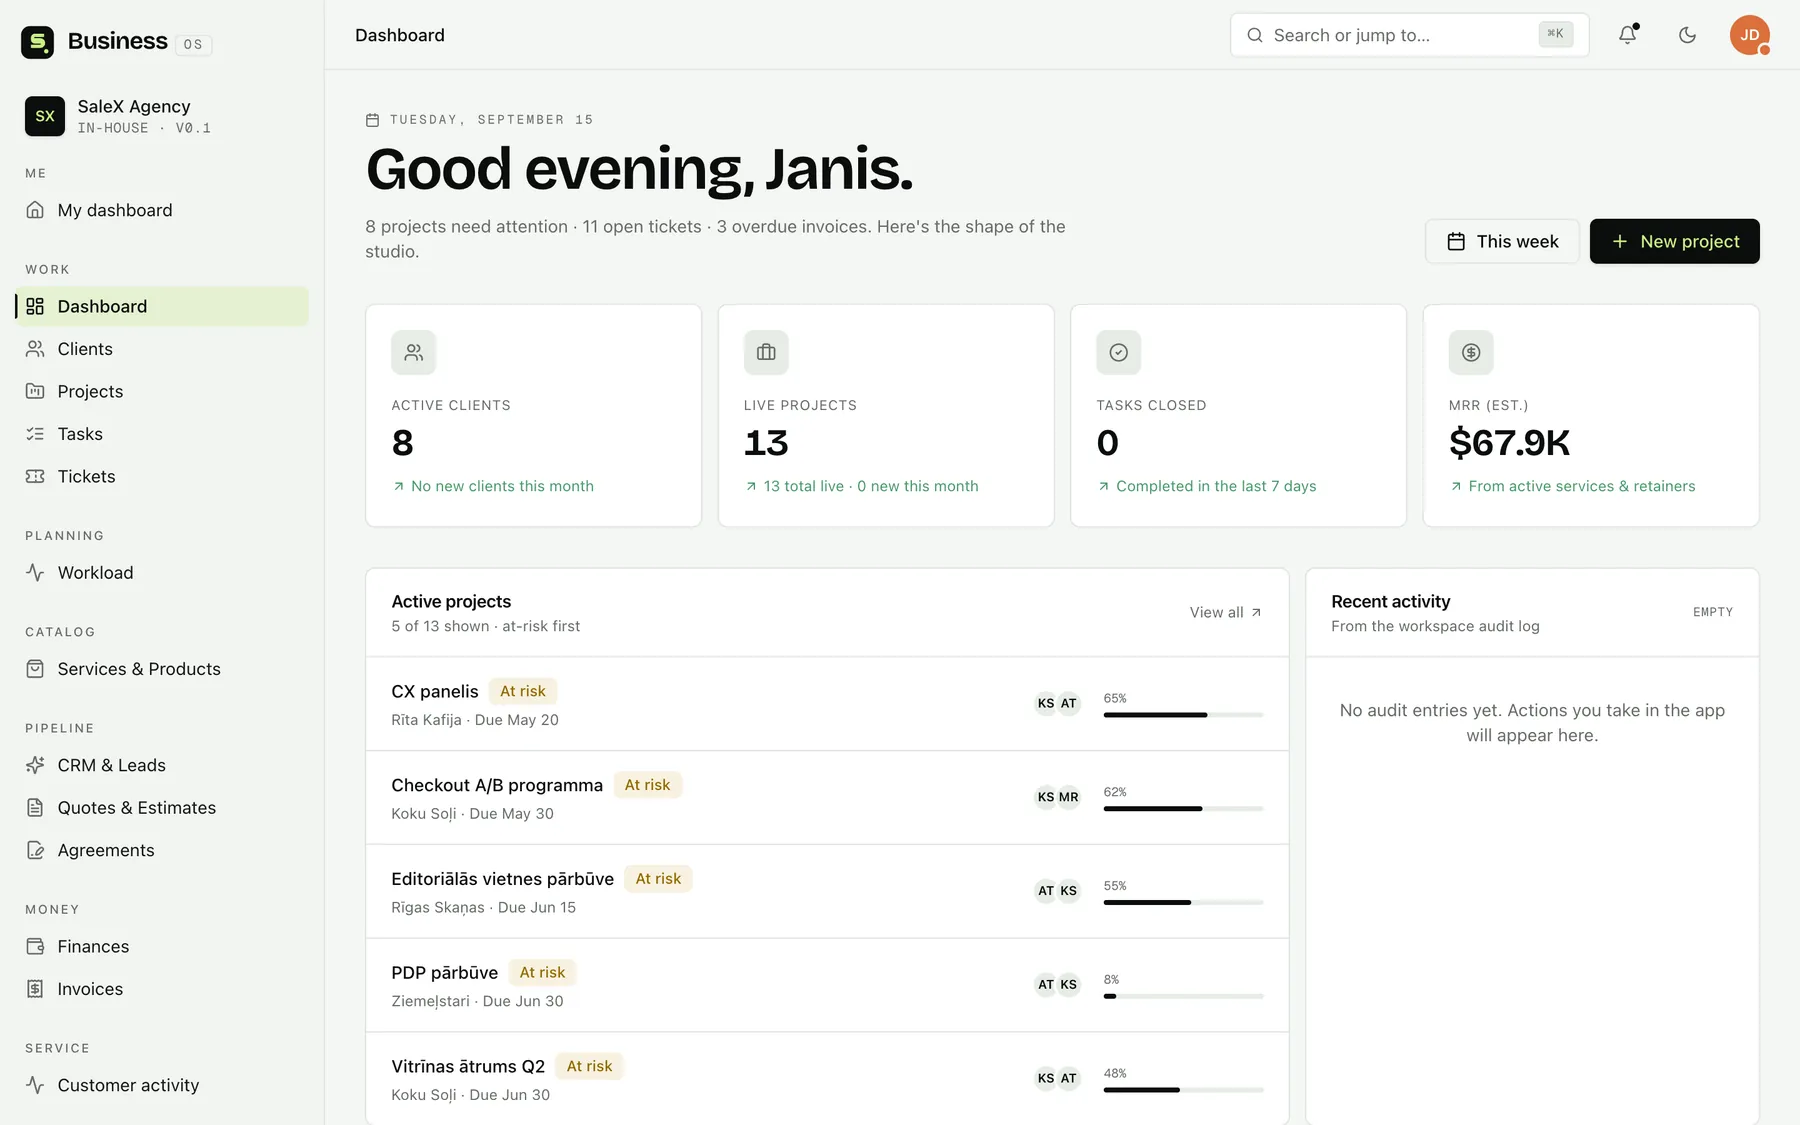The width and height of the screenshot is (1800, 1125).
Task: Open the notifications bell
Action: [1628, 35]
